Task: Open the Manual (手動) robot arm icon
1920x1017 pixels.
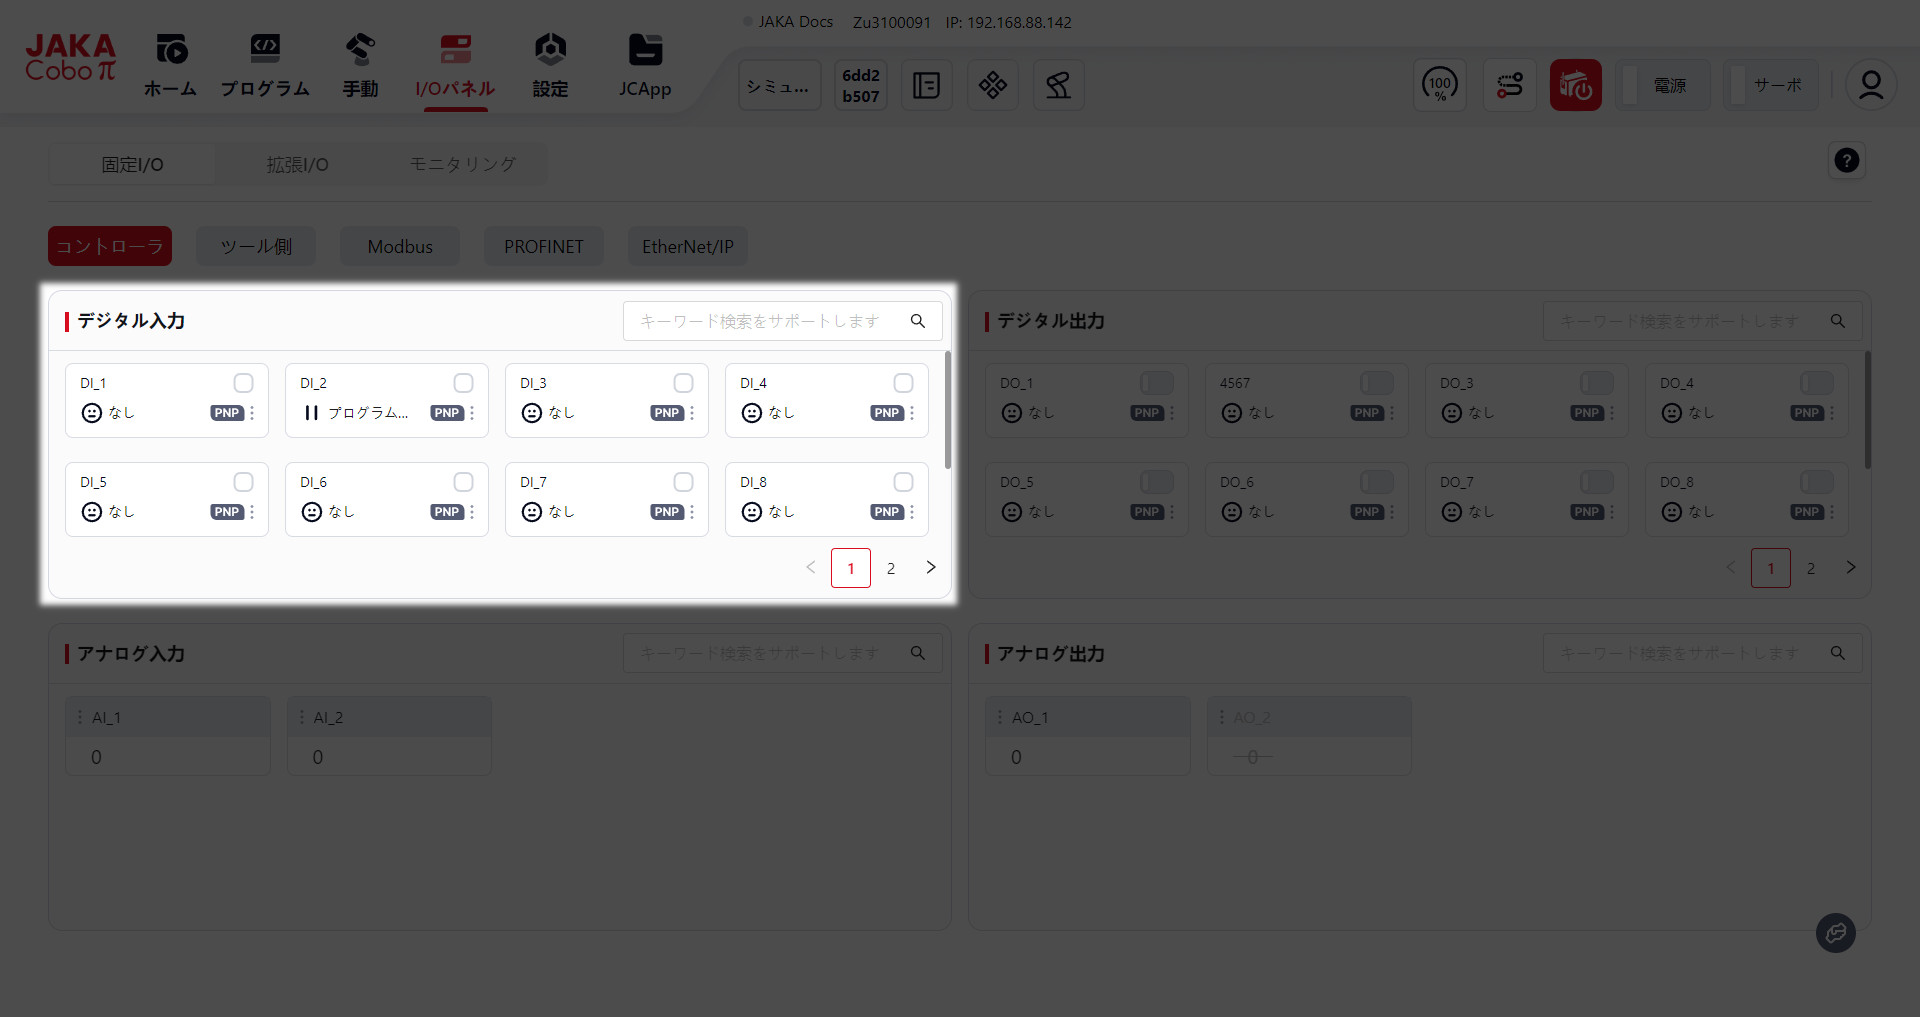Action: [x=360, y=50]
